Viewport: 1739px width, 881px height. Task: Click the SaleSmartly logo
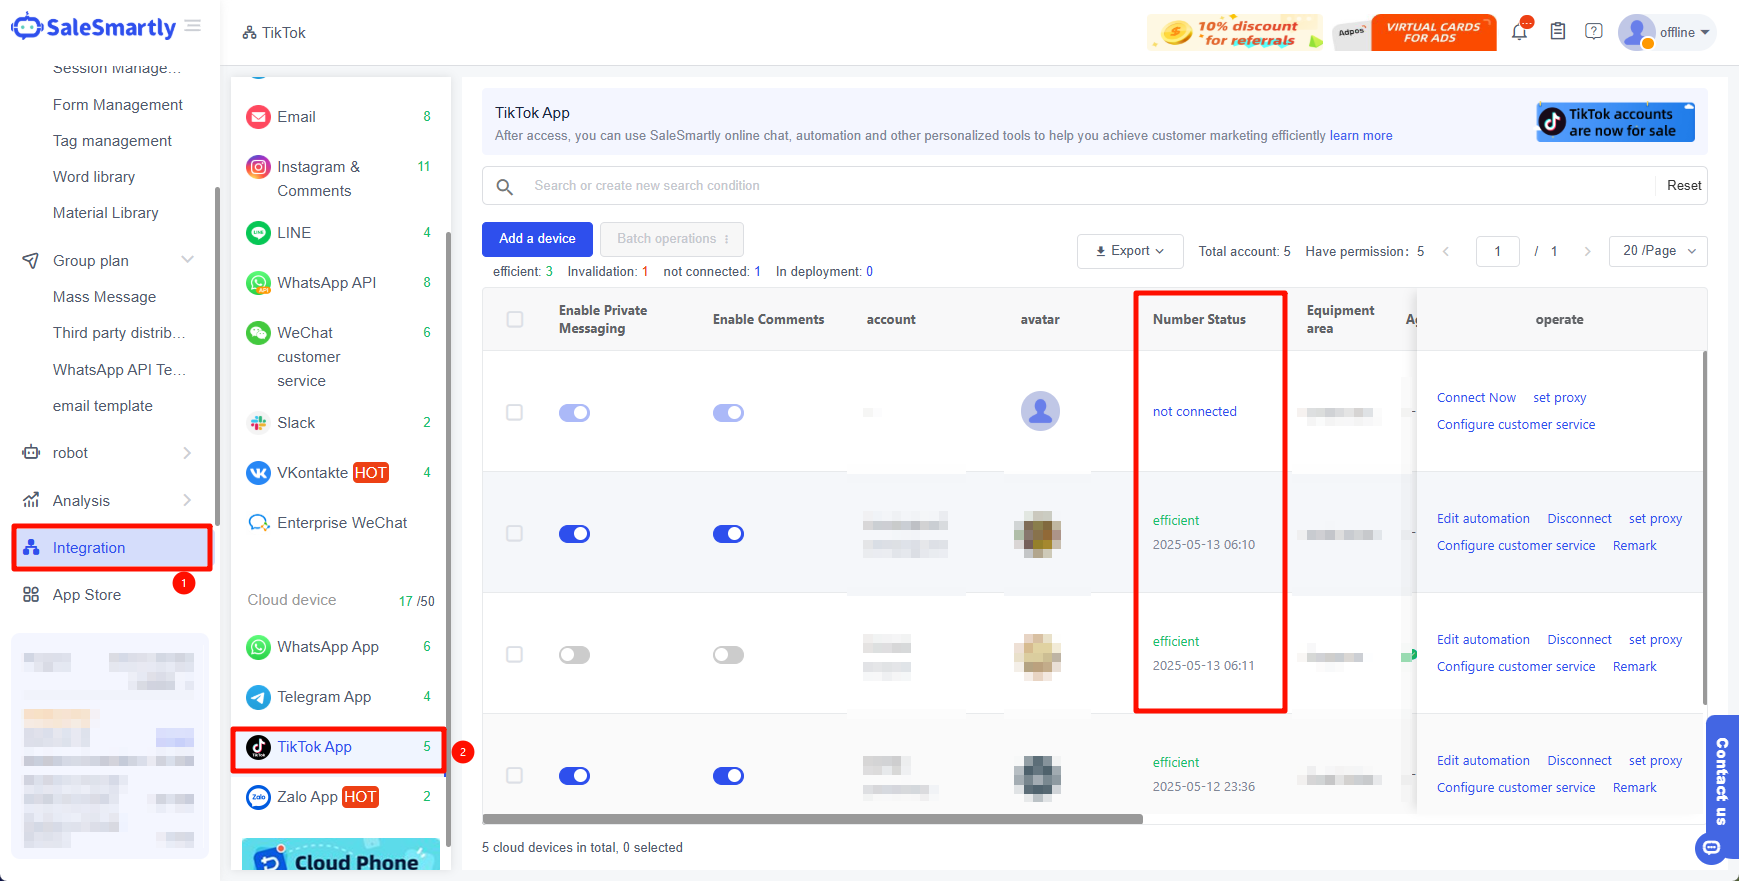click(x=93, y=27)
